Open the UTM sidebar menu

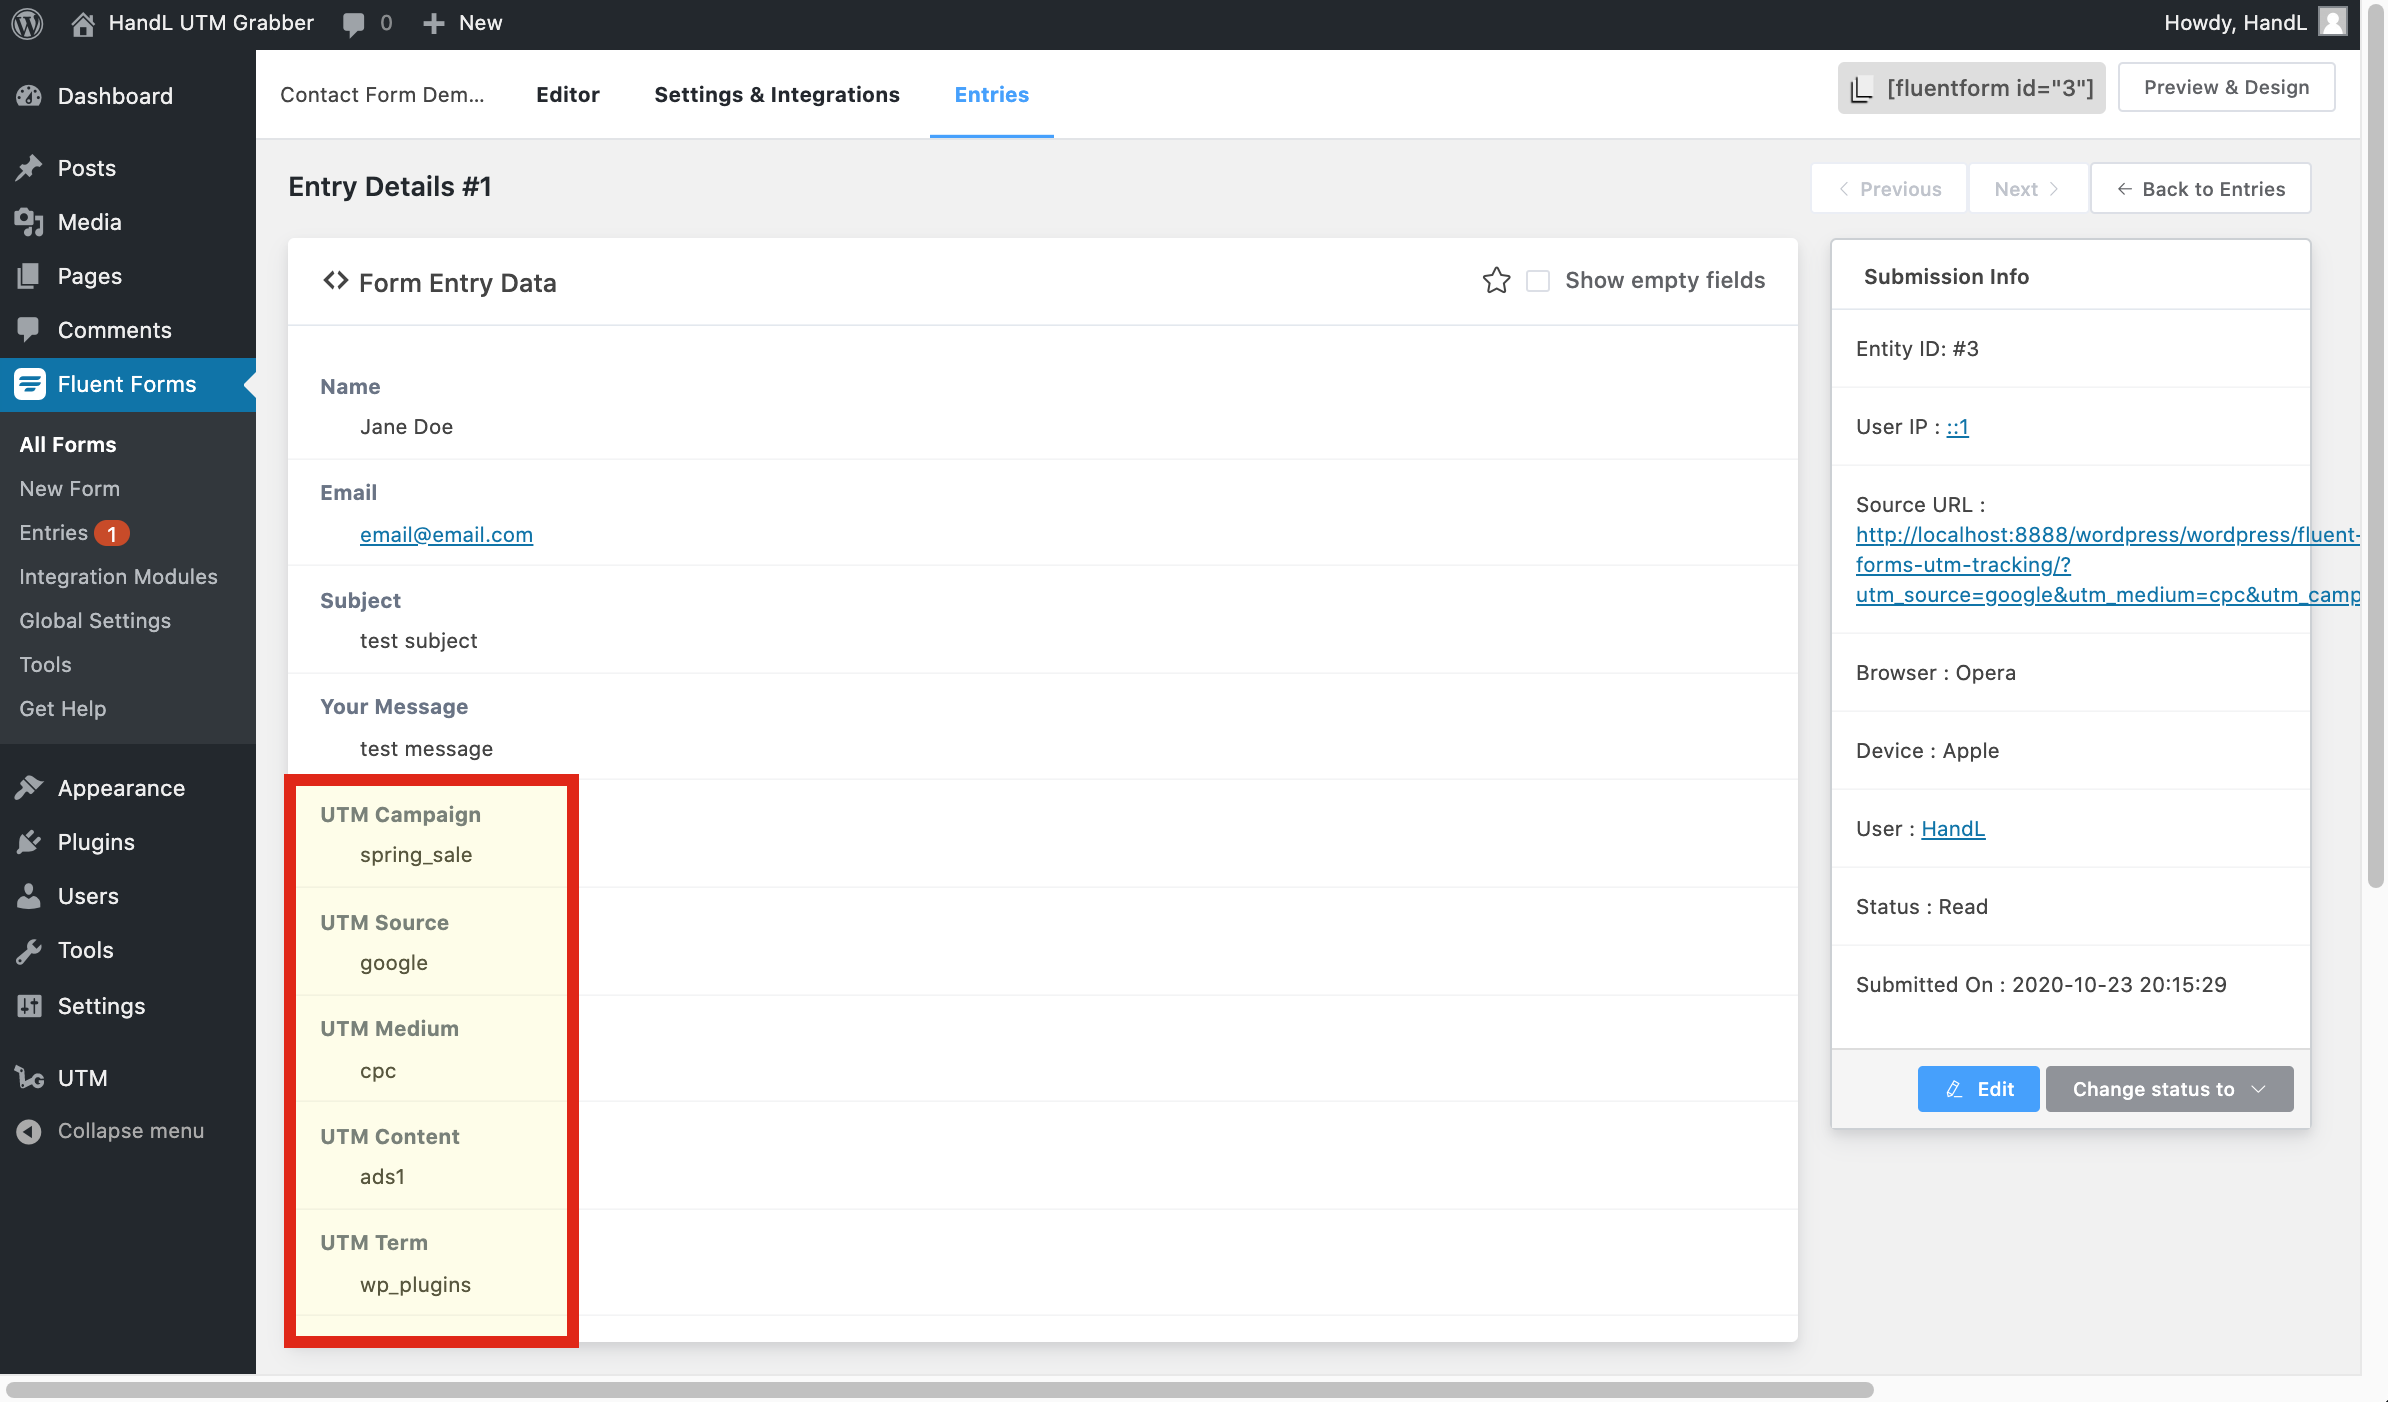pyautogui.click(x=82, y=1078)
